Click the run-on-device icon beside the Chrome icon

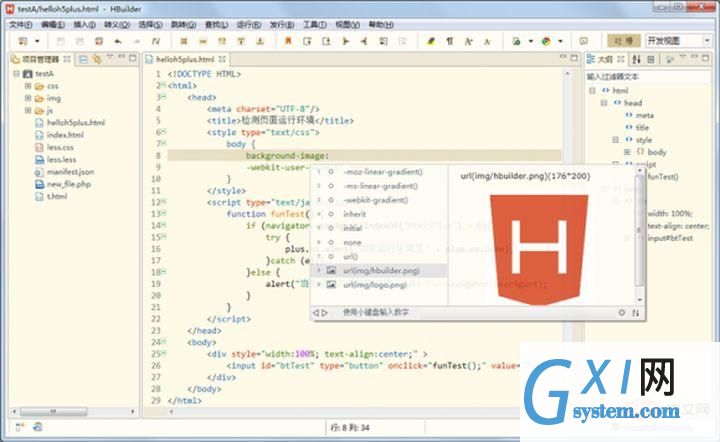(x=517, y=41)
